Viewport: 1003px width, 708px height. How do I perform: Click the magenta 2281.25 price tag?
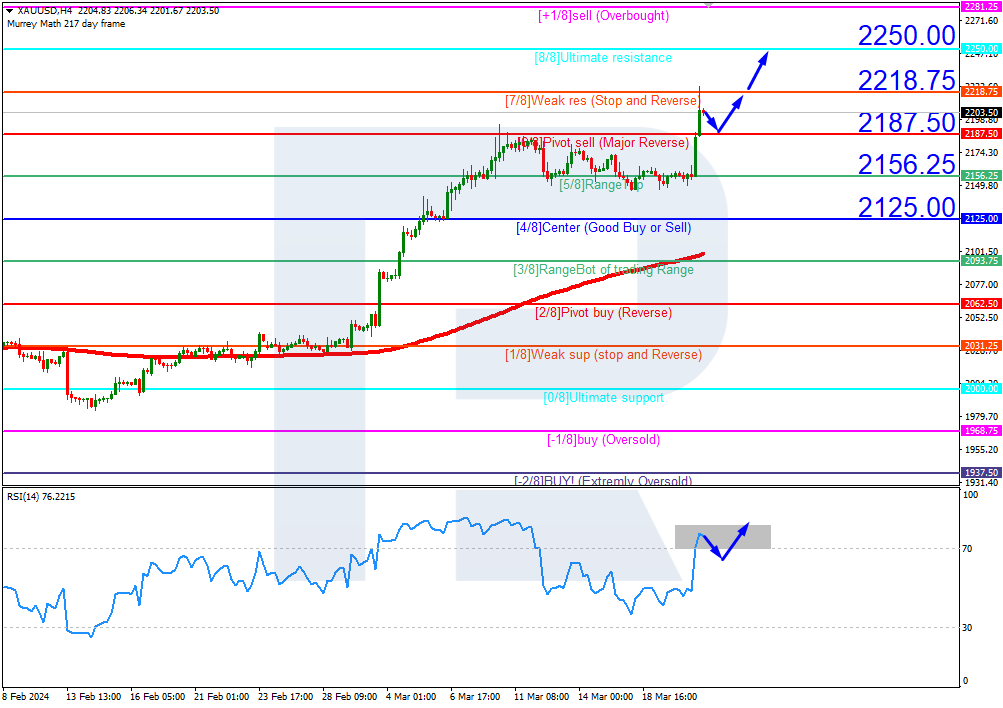click(980, 6)
